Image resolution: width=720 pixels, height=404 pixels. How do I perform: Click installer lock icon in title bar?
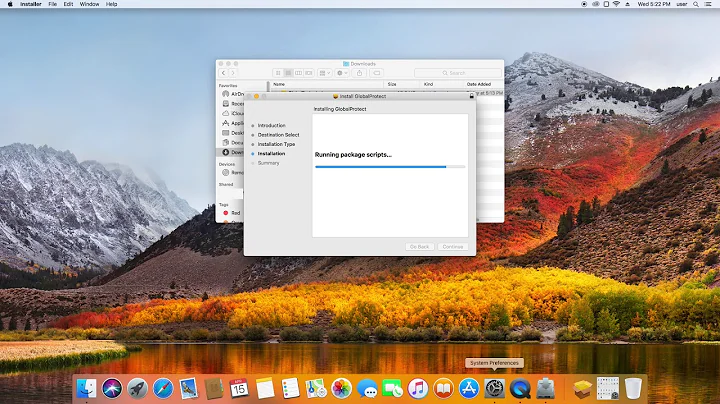click(x=471, y=96)
